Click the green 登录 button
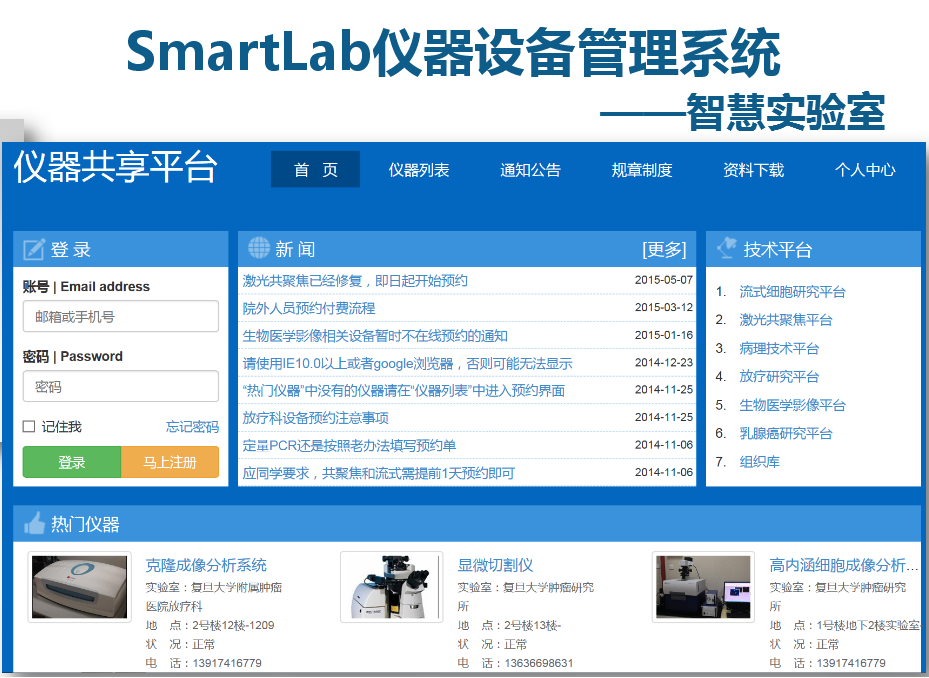Screen dimensions: 929x678 [x=72, y=462]
